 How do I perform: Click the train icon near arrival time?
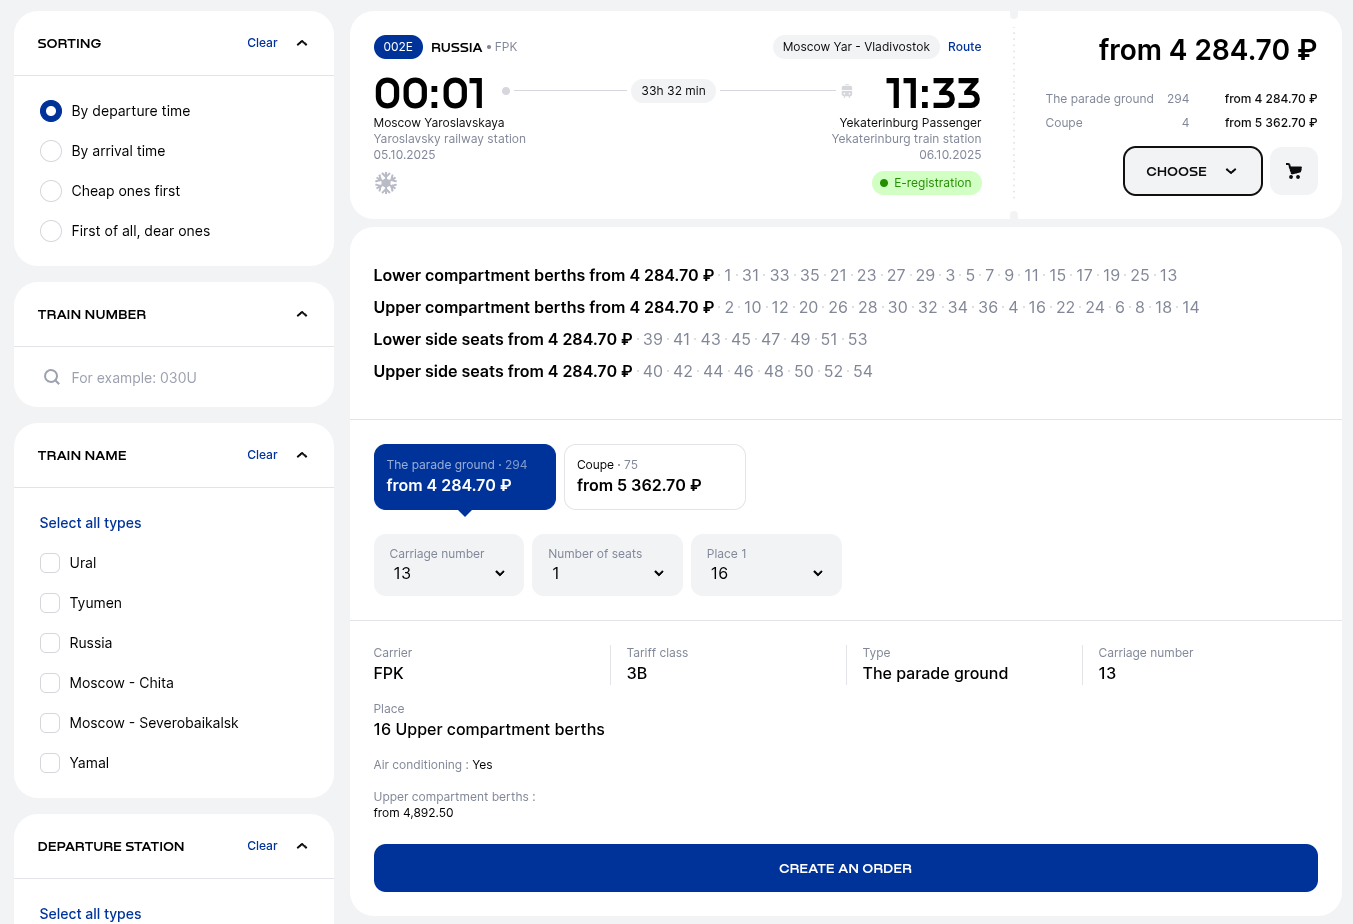pos(847,91)
